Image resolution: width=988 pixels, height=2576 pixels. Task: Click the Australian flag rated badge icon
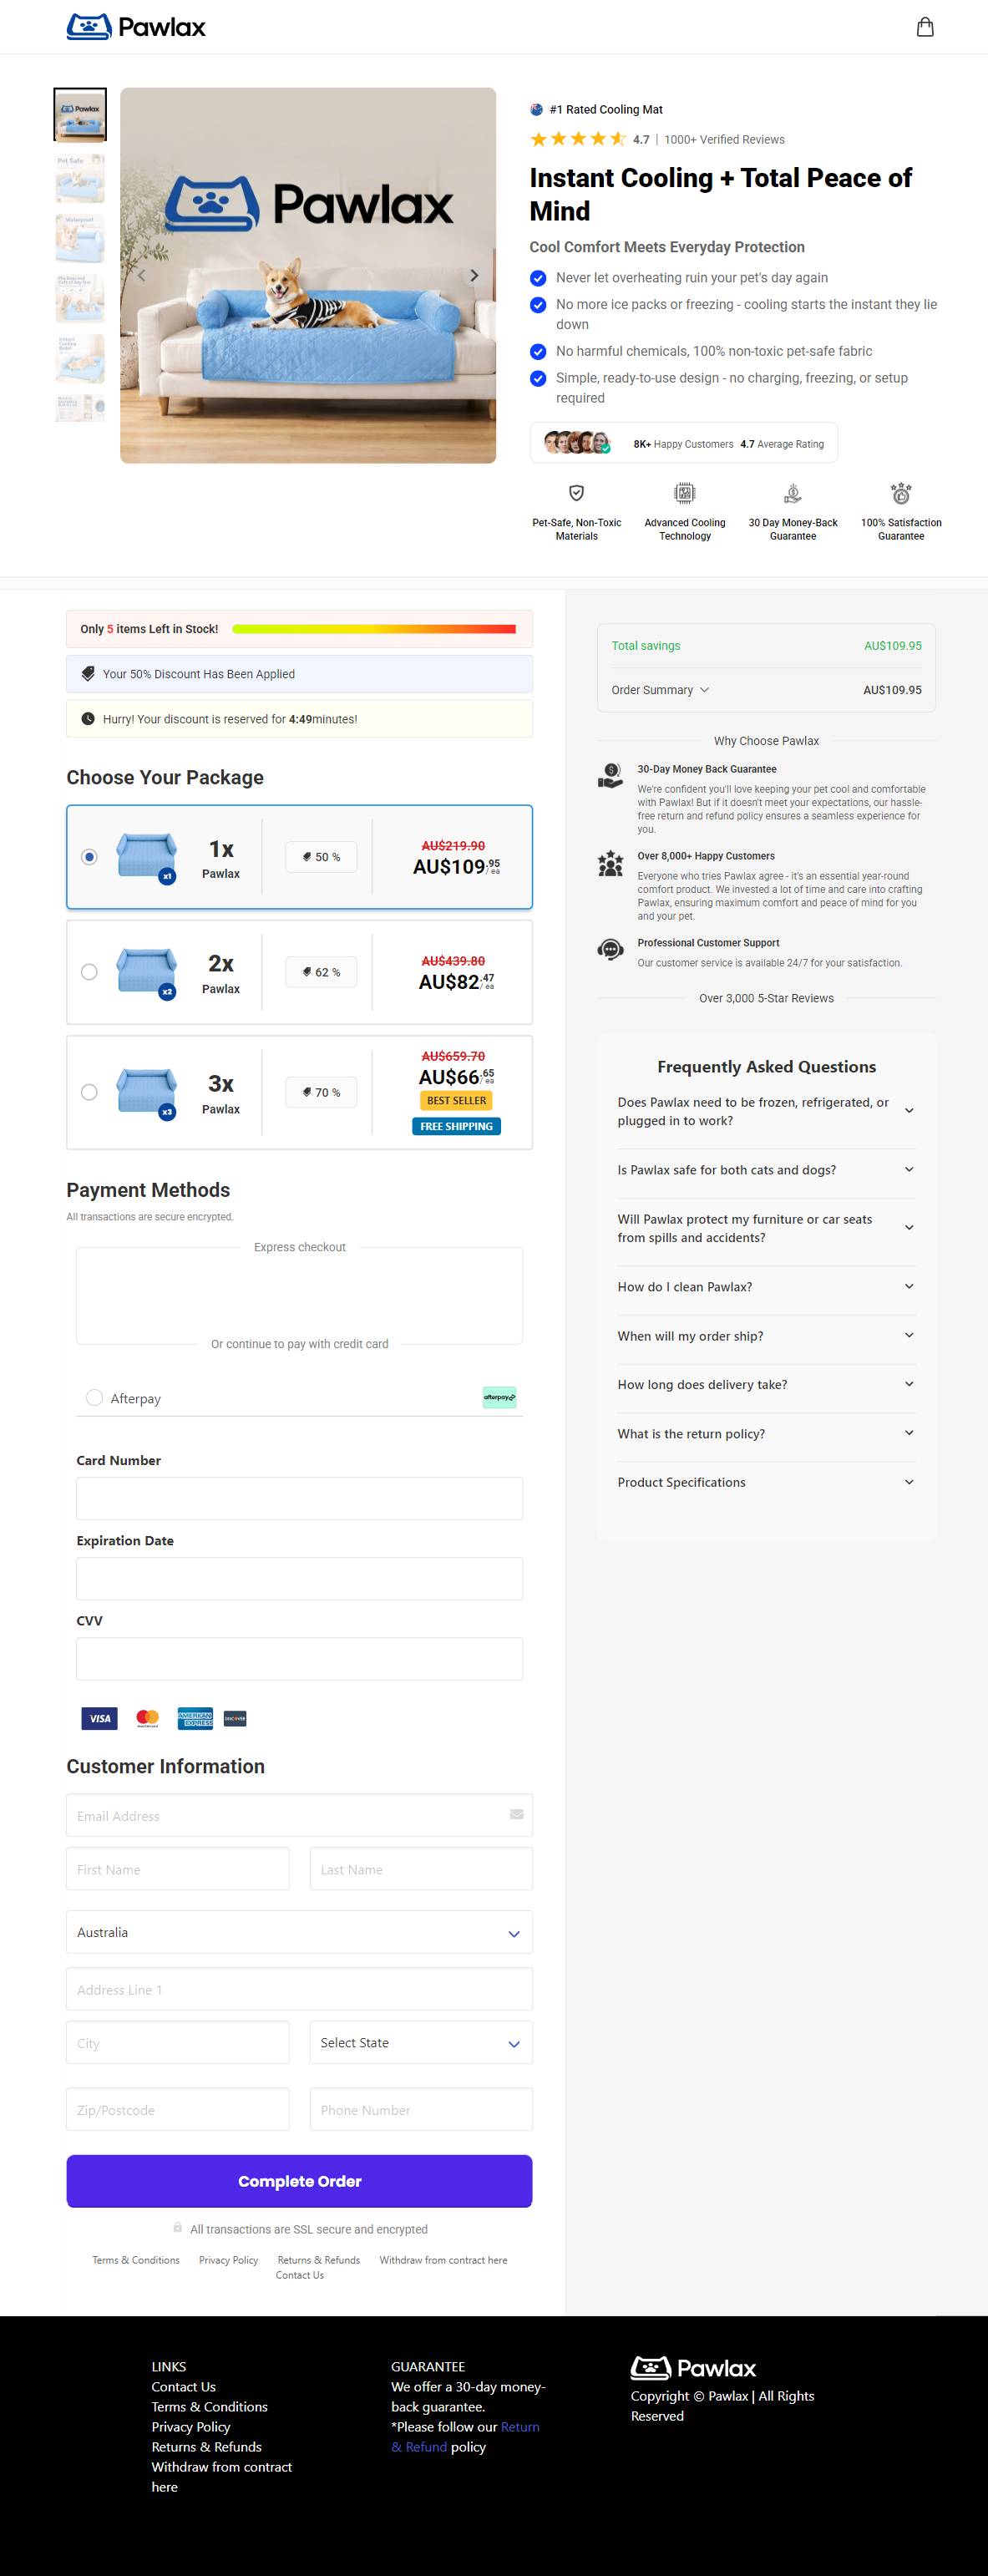coord(536,109)
